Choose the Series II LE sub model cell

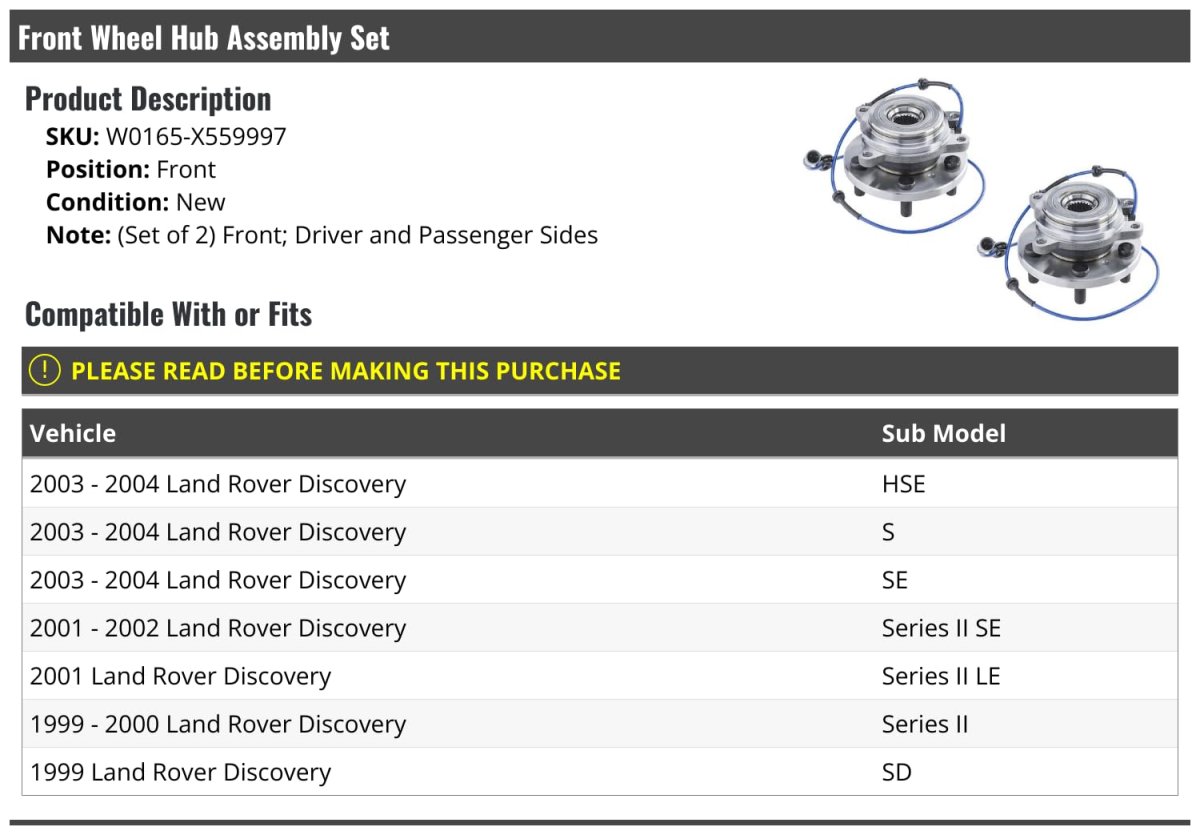pyautogui.click(x=940, y=676)
